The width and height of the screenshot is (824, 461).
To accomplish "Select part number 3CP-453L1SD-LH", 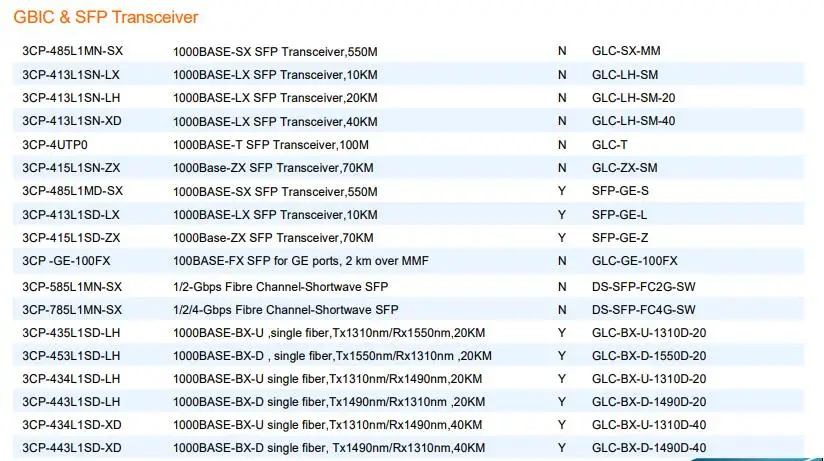I will click(71, 356).
